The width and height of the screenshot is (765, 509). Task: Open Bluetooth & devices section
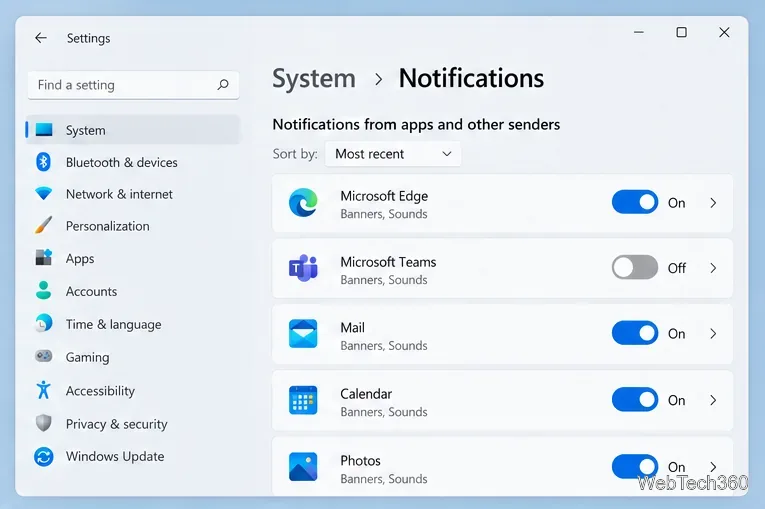[x=133, y=162]
